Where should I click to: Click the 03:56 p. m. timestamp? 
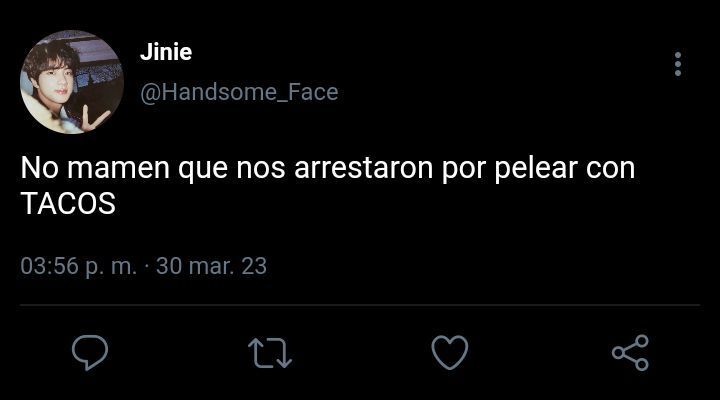(79, 266)
